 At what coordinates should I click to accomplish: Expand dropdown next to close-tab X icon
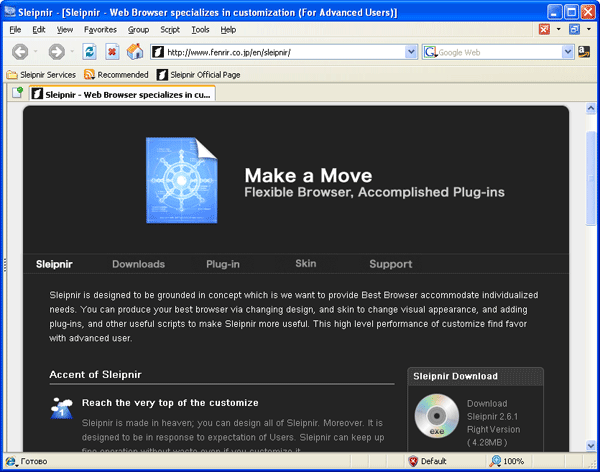coord(558,29)
